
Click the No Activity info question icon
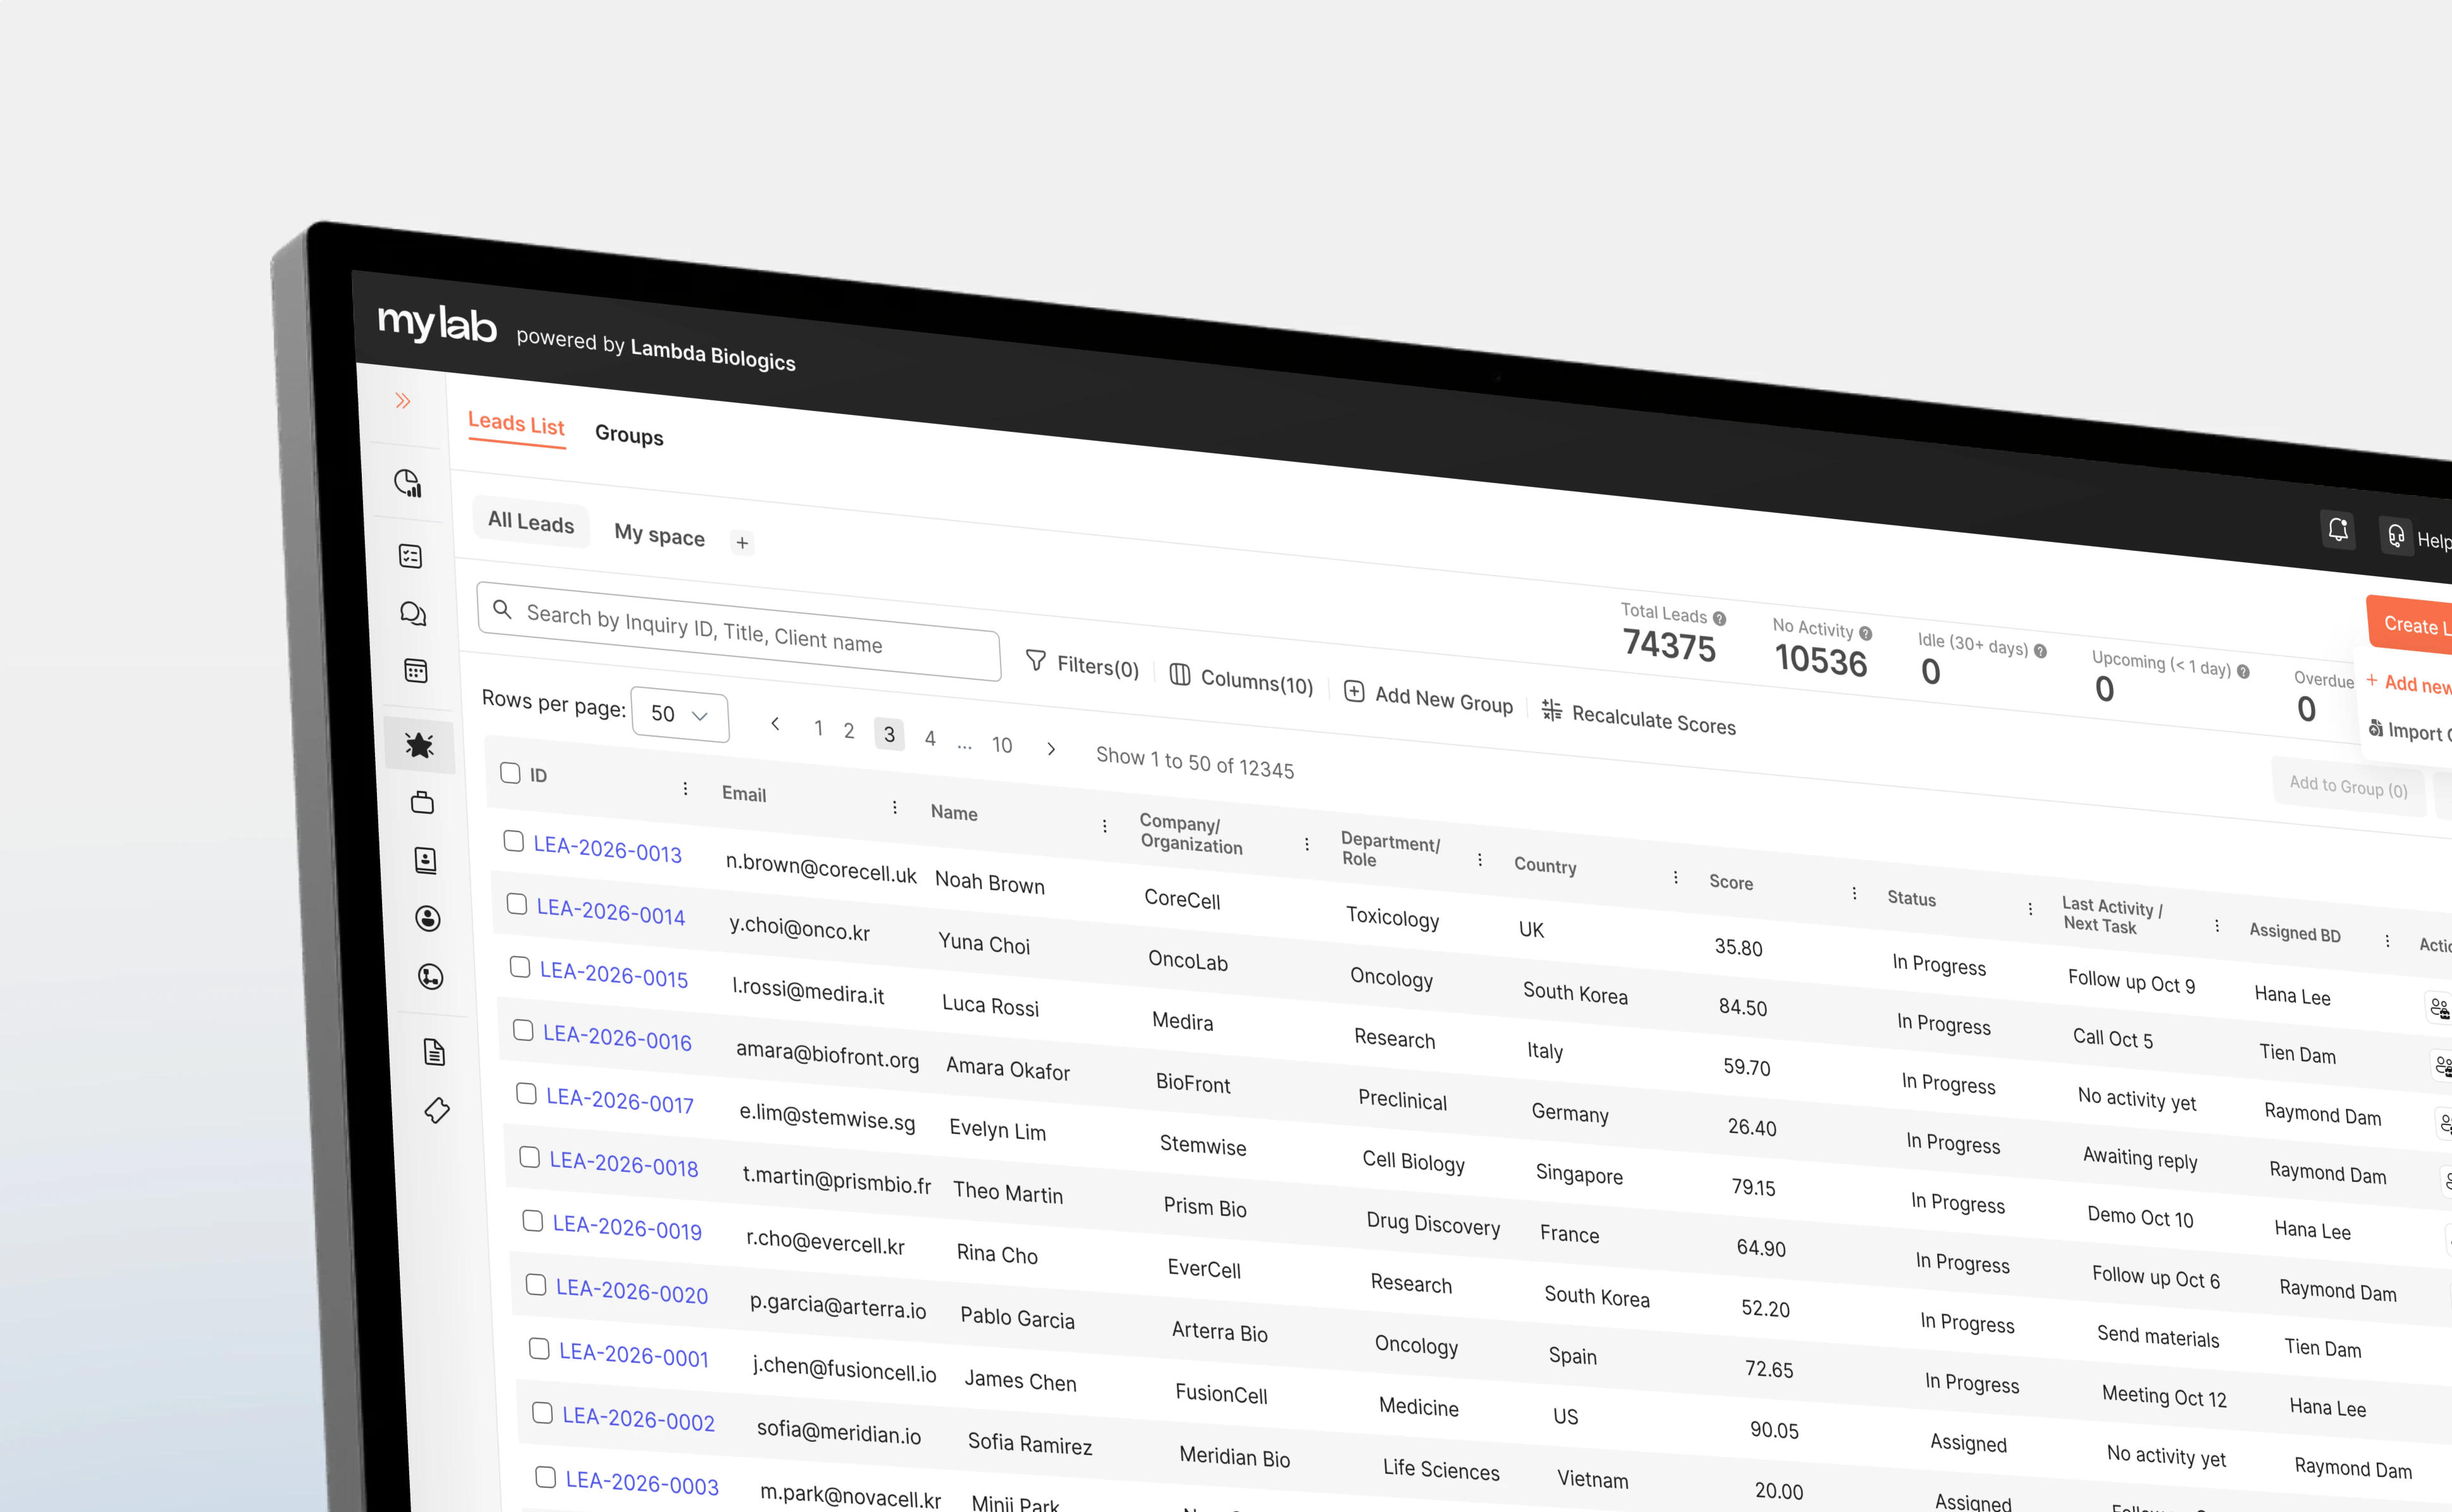1866,633
